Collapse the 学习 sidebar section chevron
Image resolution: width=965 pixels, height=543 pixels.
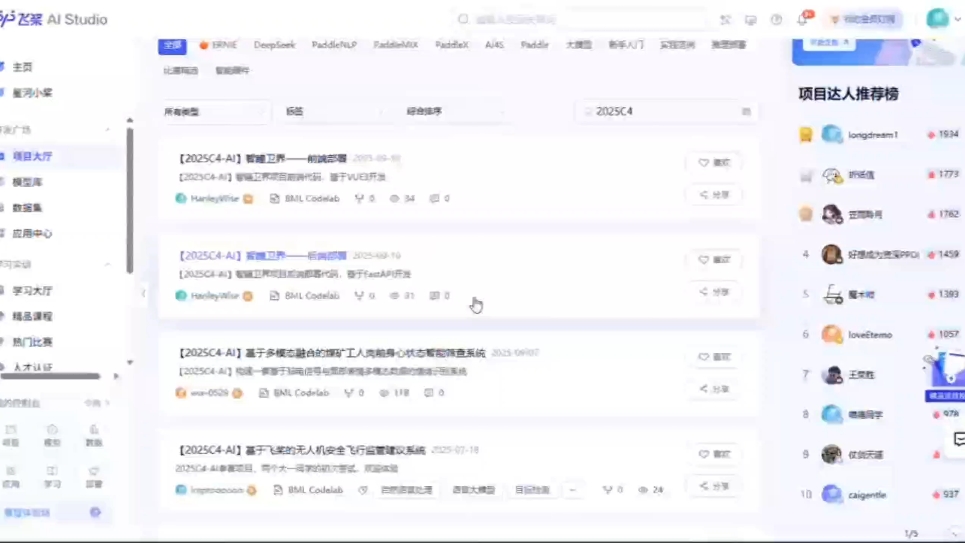[107, 265]
